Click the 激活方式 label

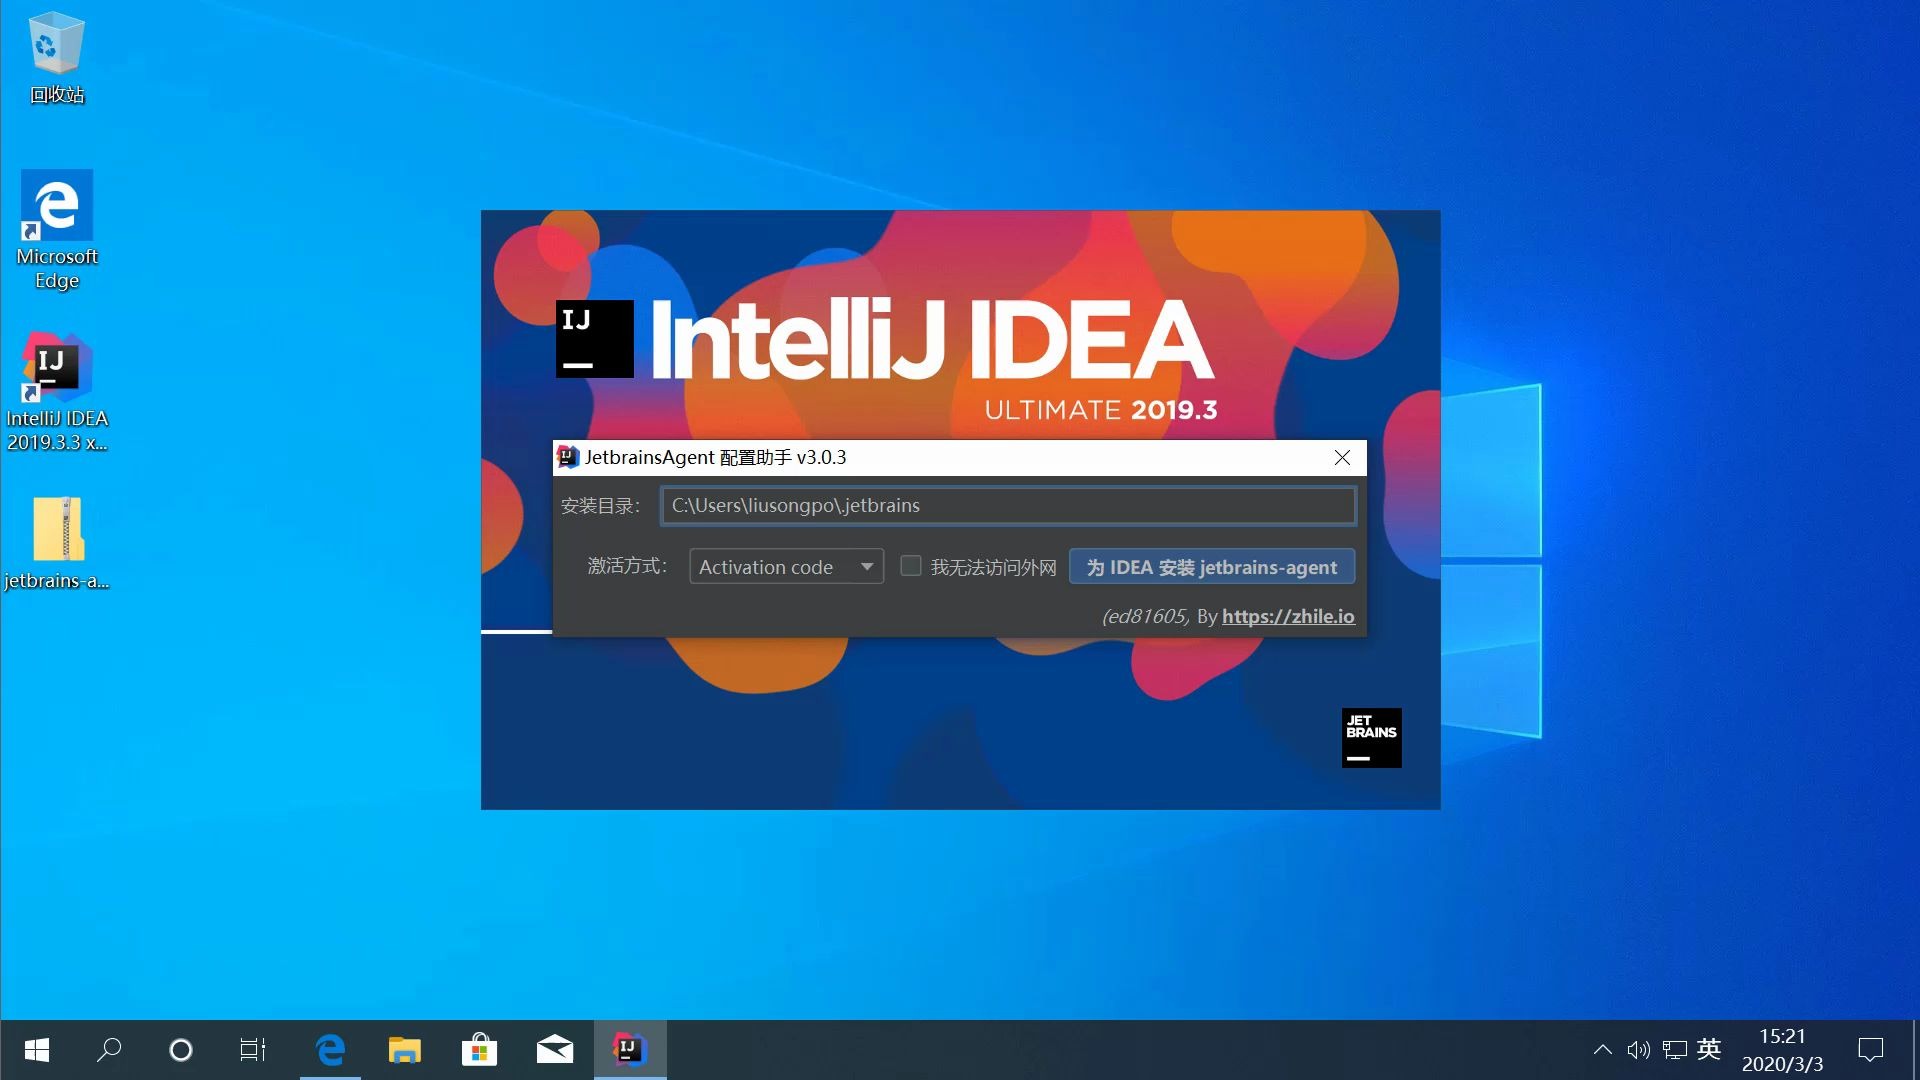[627, 566]
